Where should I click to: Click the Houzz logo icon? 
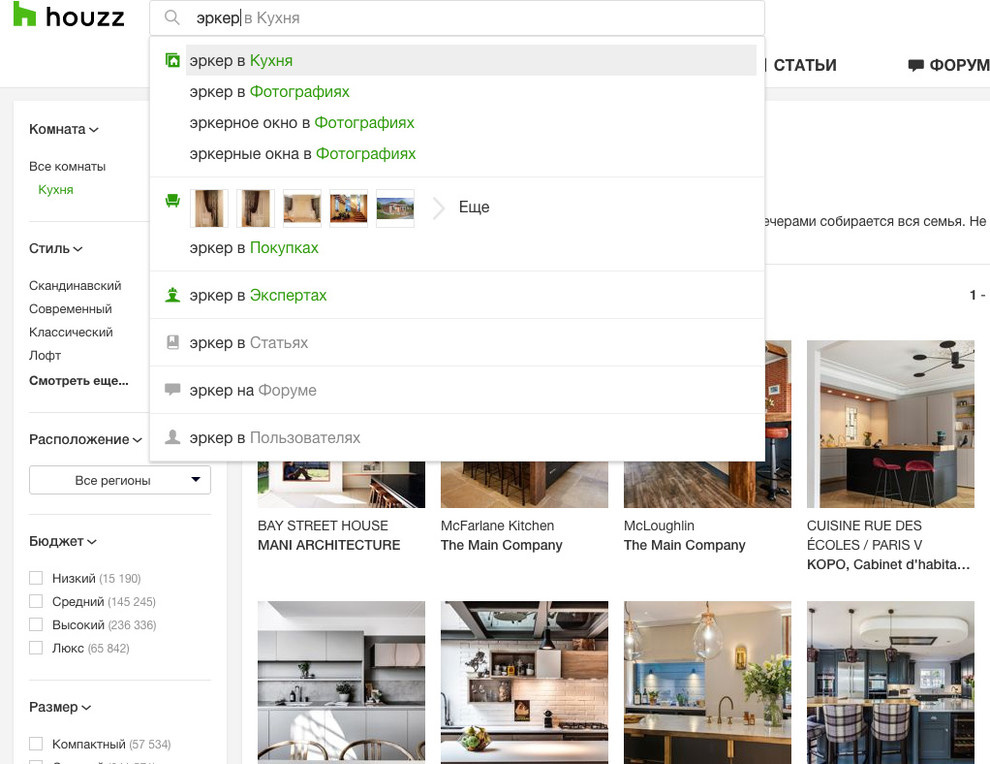[27, 15]
